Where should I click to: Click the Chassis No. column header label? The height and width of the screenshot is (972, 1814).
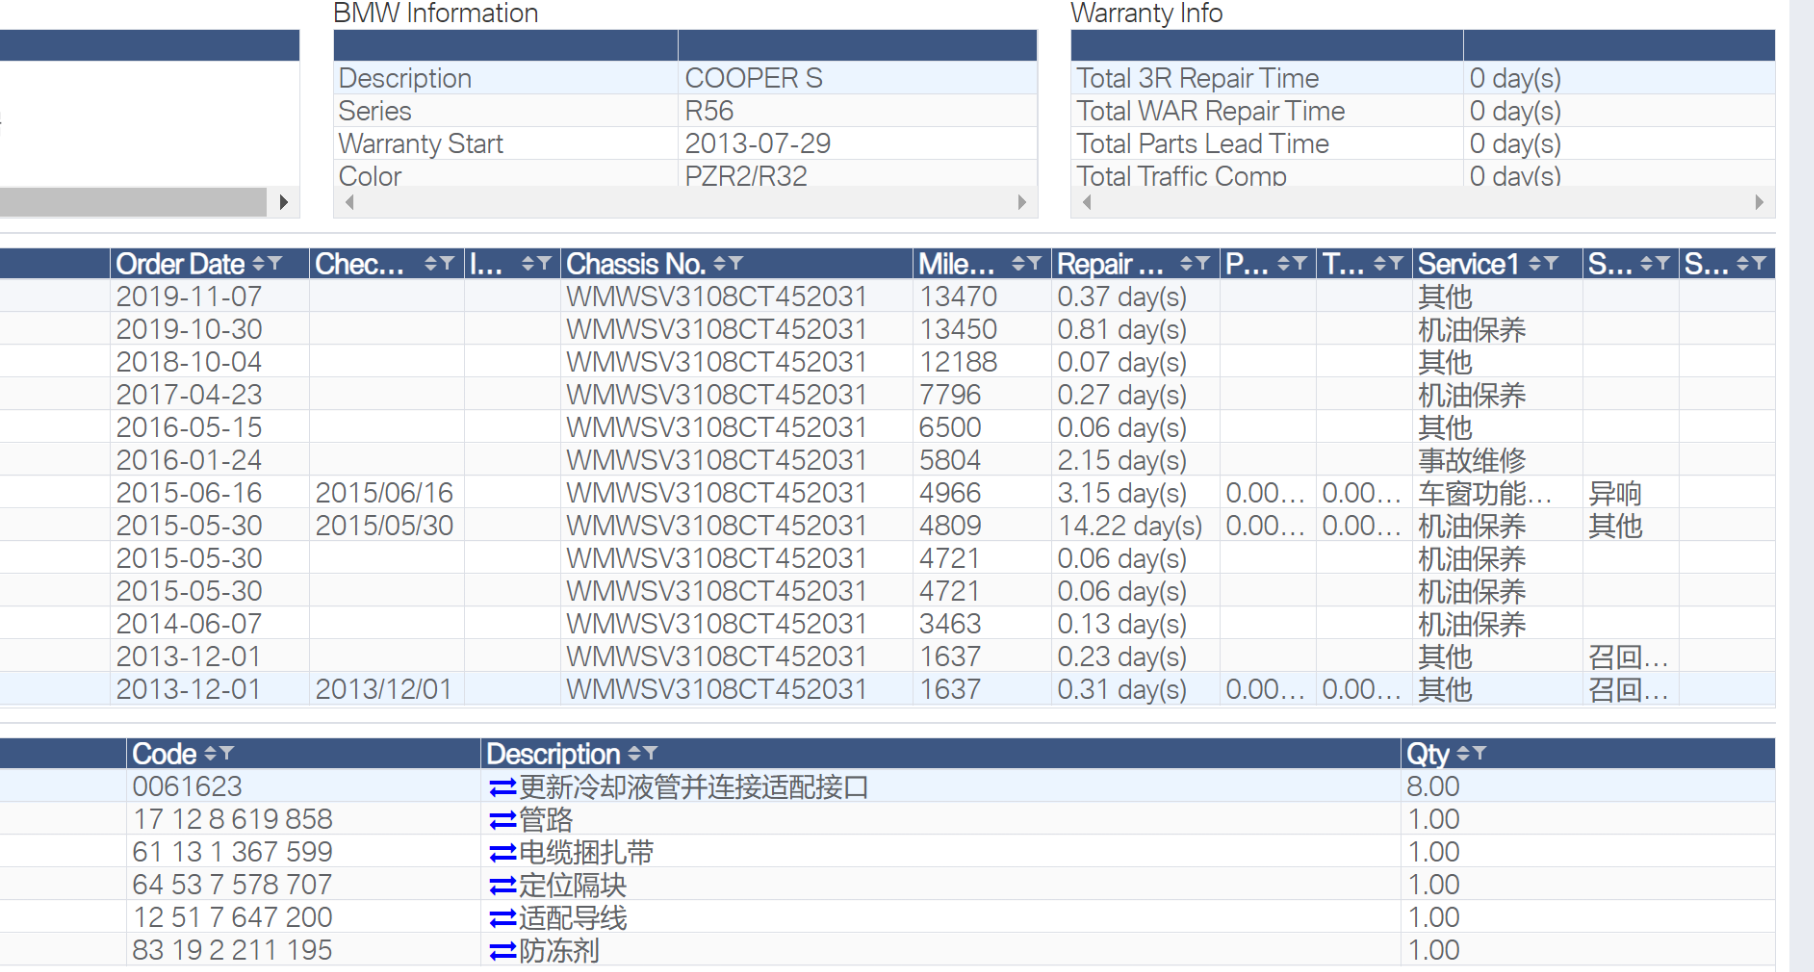(x=636, y=264)
